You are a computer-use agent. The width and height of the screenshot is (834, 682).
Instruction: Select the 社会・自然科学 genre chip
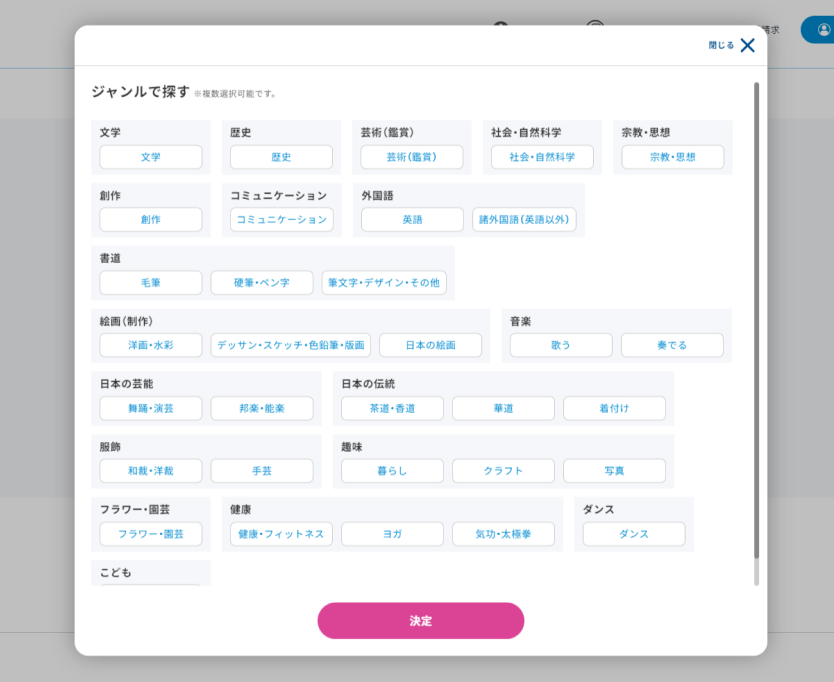click(542, 157)
